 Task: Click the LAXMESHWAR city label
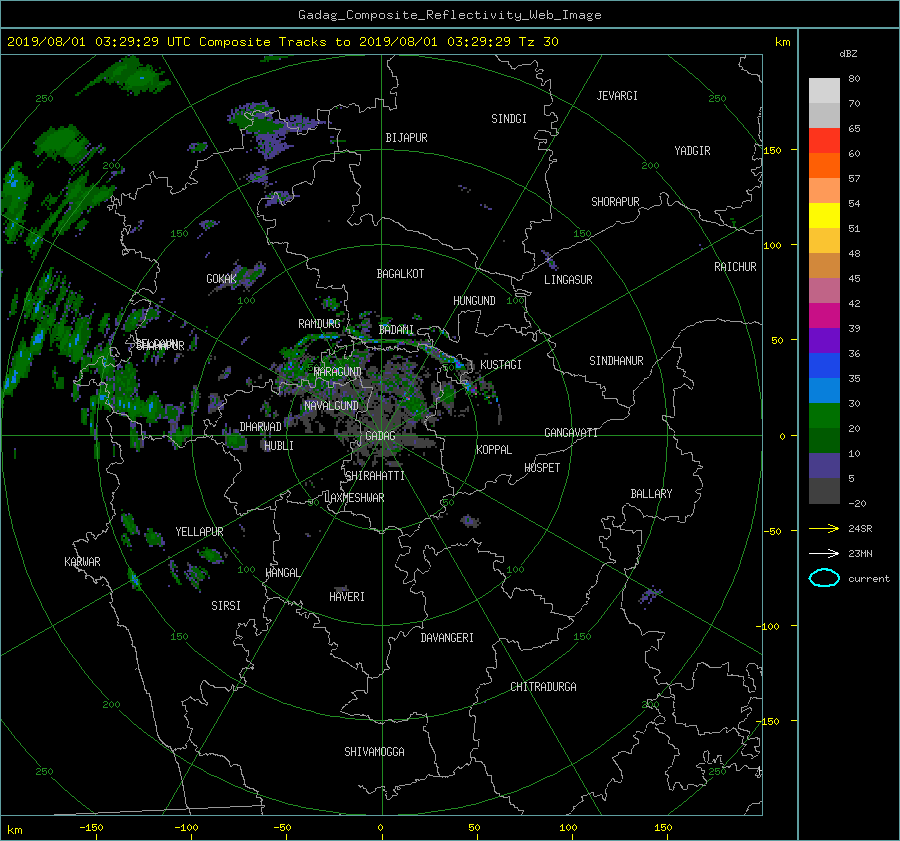click(x=354, y=498)
